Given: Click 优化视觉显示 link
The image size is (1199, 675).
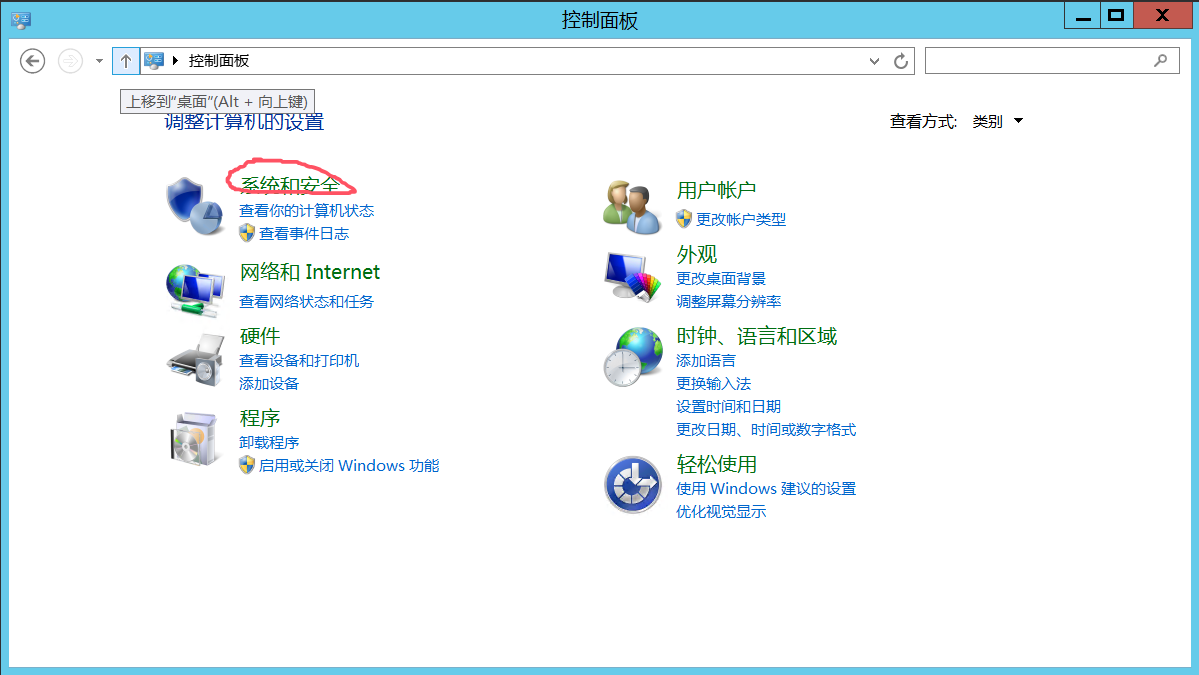Looking at the screenshot, I should point(721,511).
